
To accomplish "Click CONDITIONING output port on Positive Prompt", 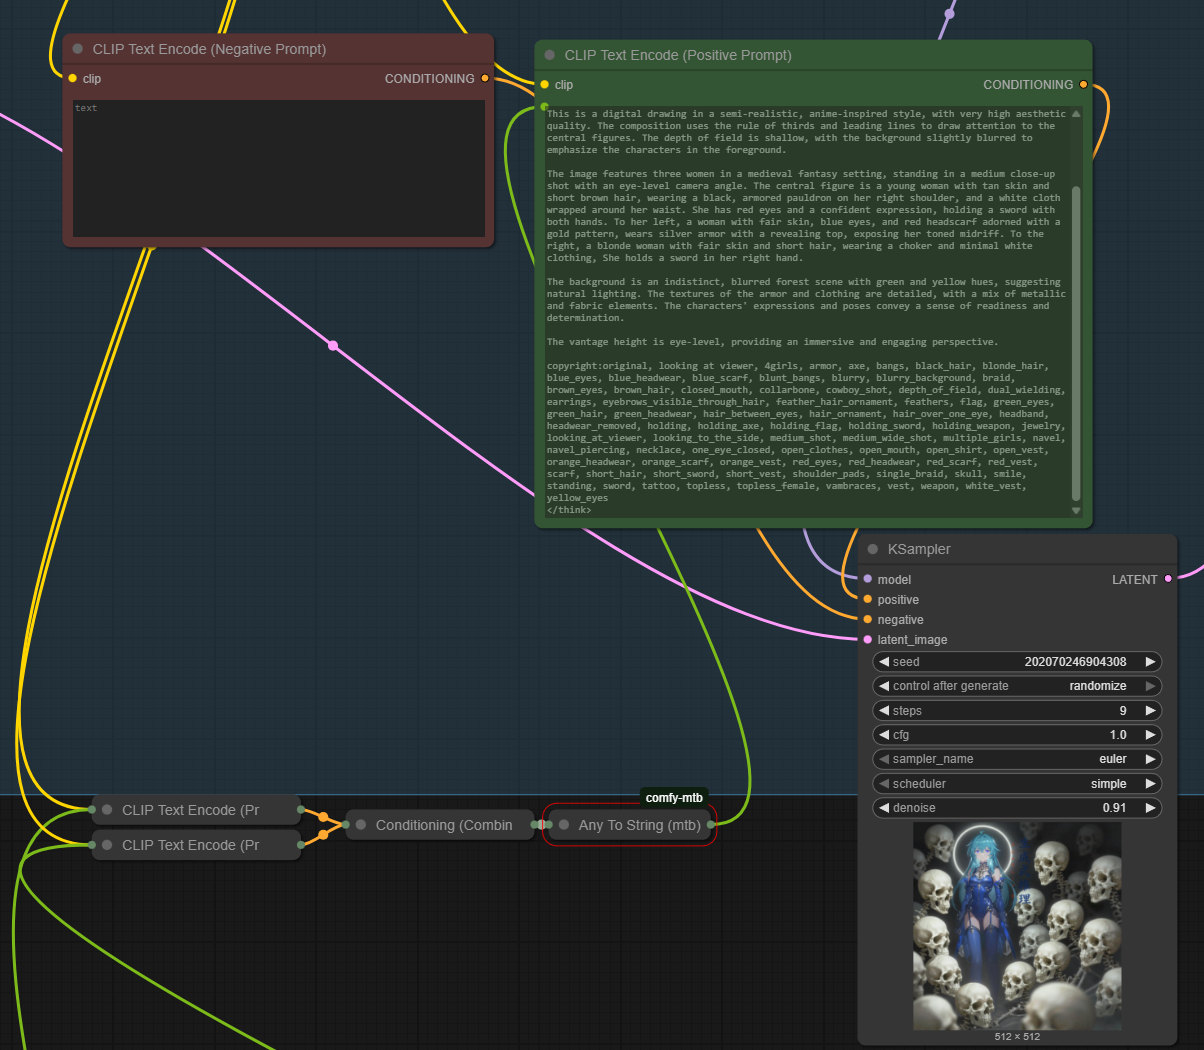I will (x=1083, y=84).
